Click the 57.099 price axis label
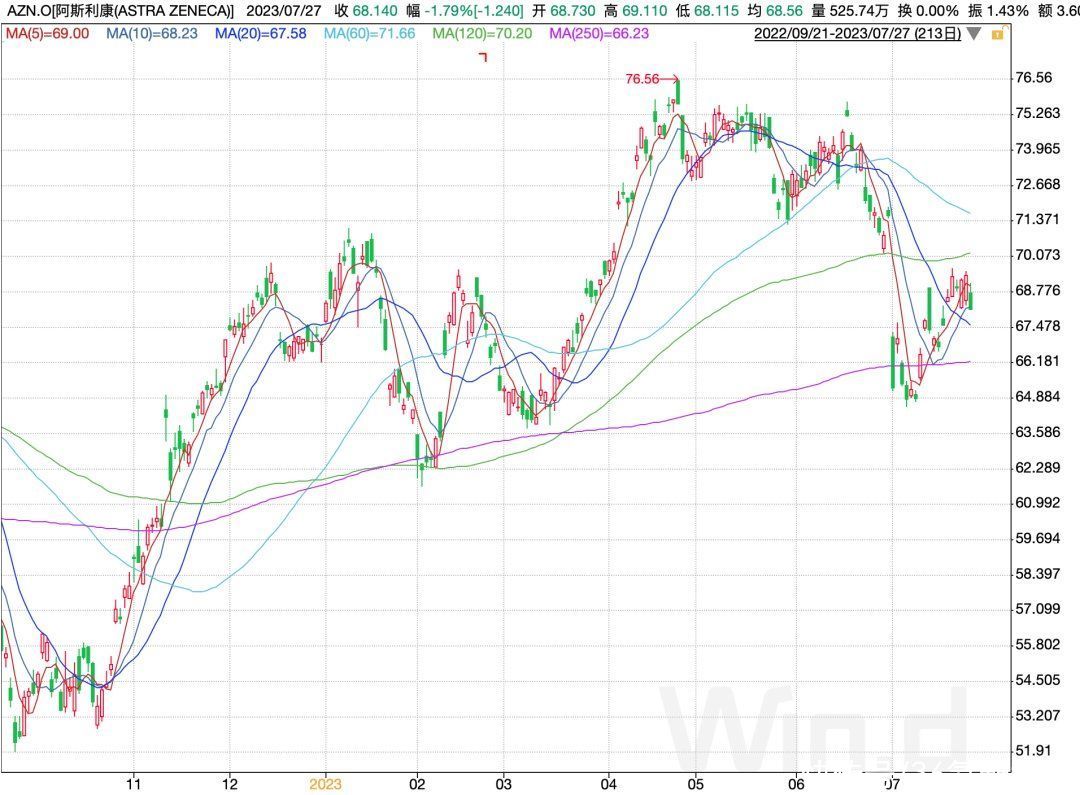1080x795 pixels. (x=1038, y=609)
